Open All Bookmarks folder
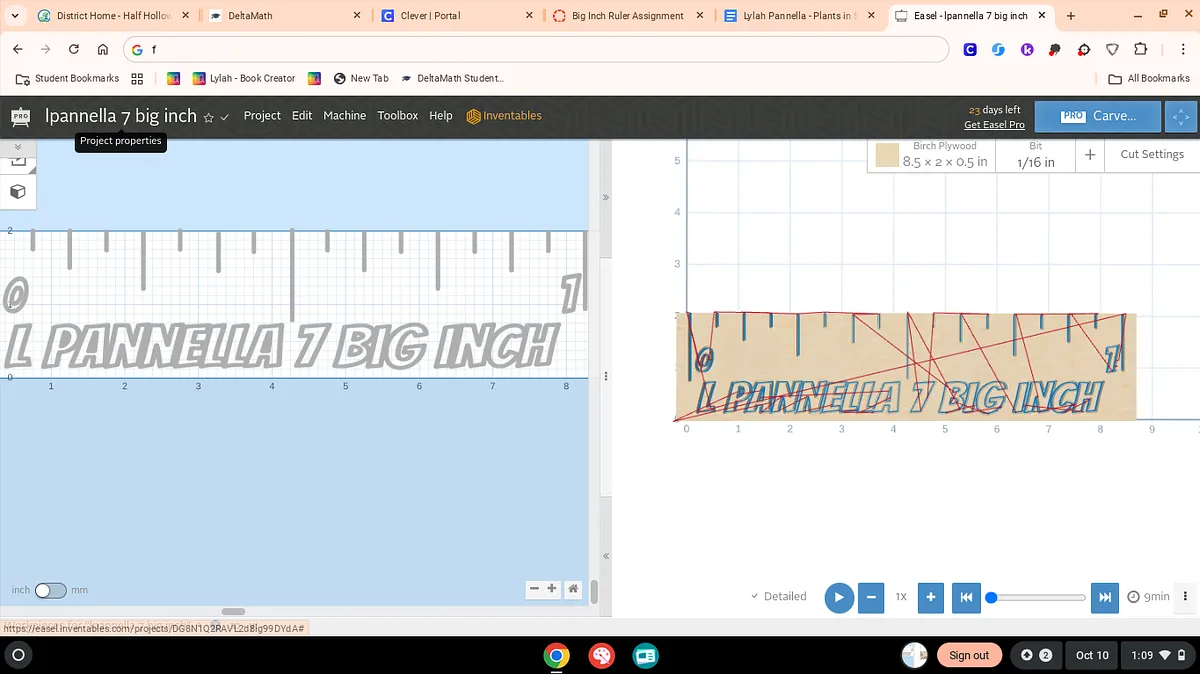This screenshot has height=674, width=1200. click(x=1149, y=78)
